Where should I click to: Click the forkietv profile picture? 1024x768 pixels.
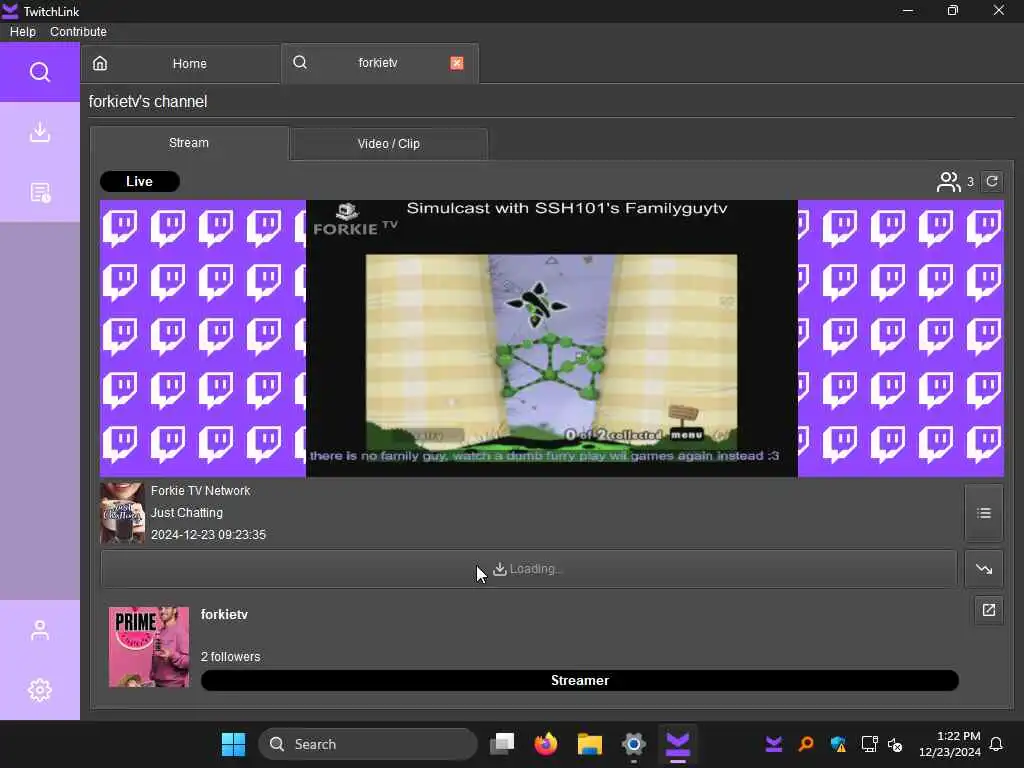pos(149,647)
